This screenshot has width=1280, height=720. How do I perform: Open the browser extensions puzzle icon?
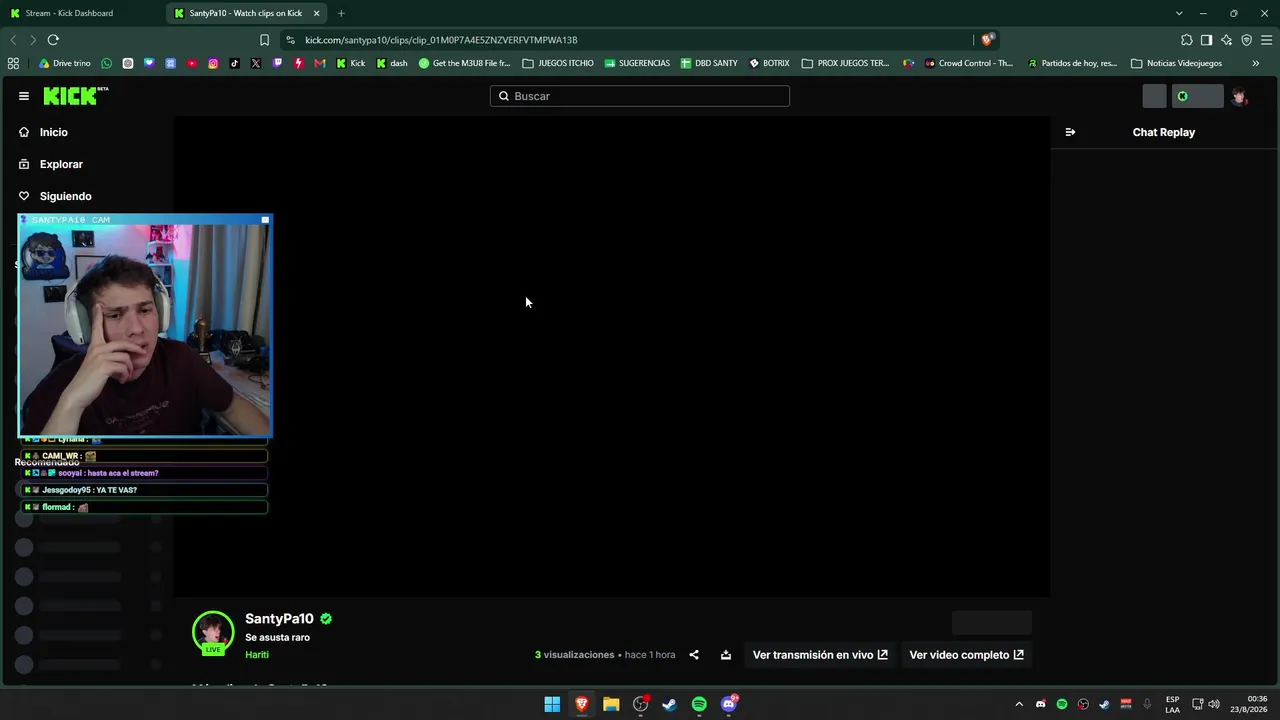click(x=1187, y=40)
